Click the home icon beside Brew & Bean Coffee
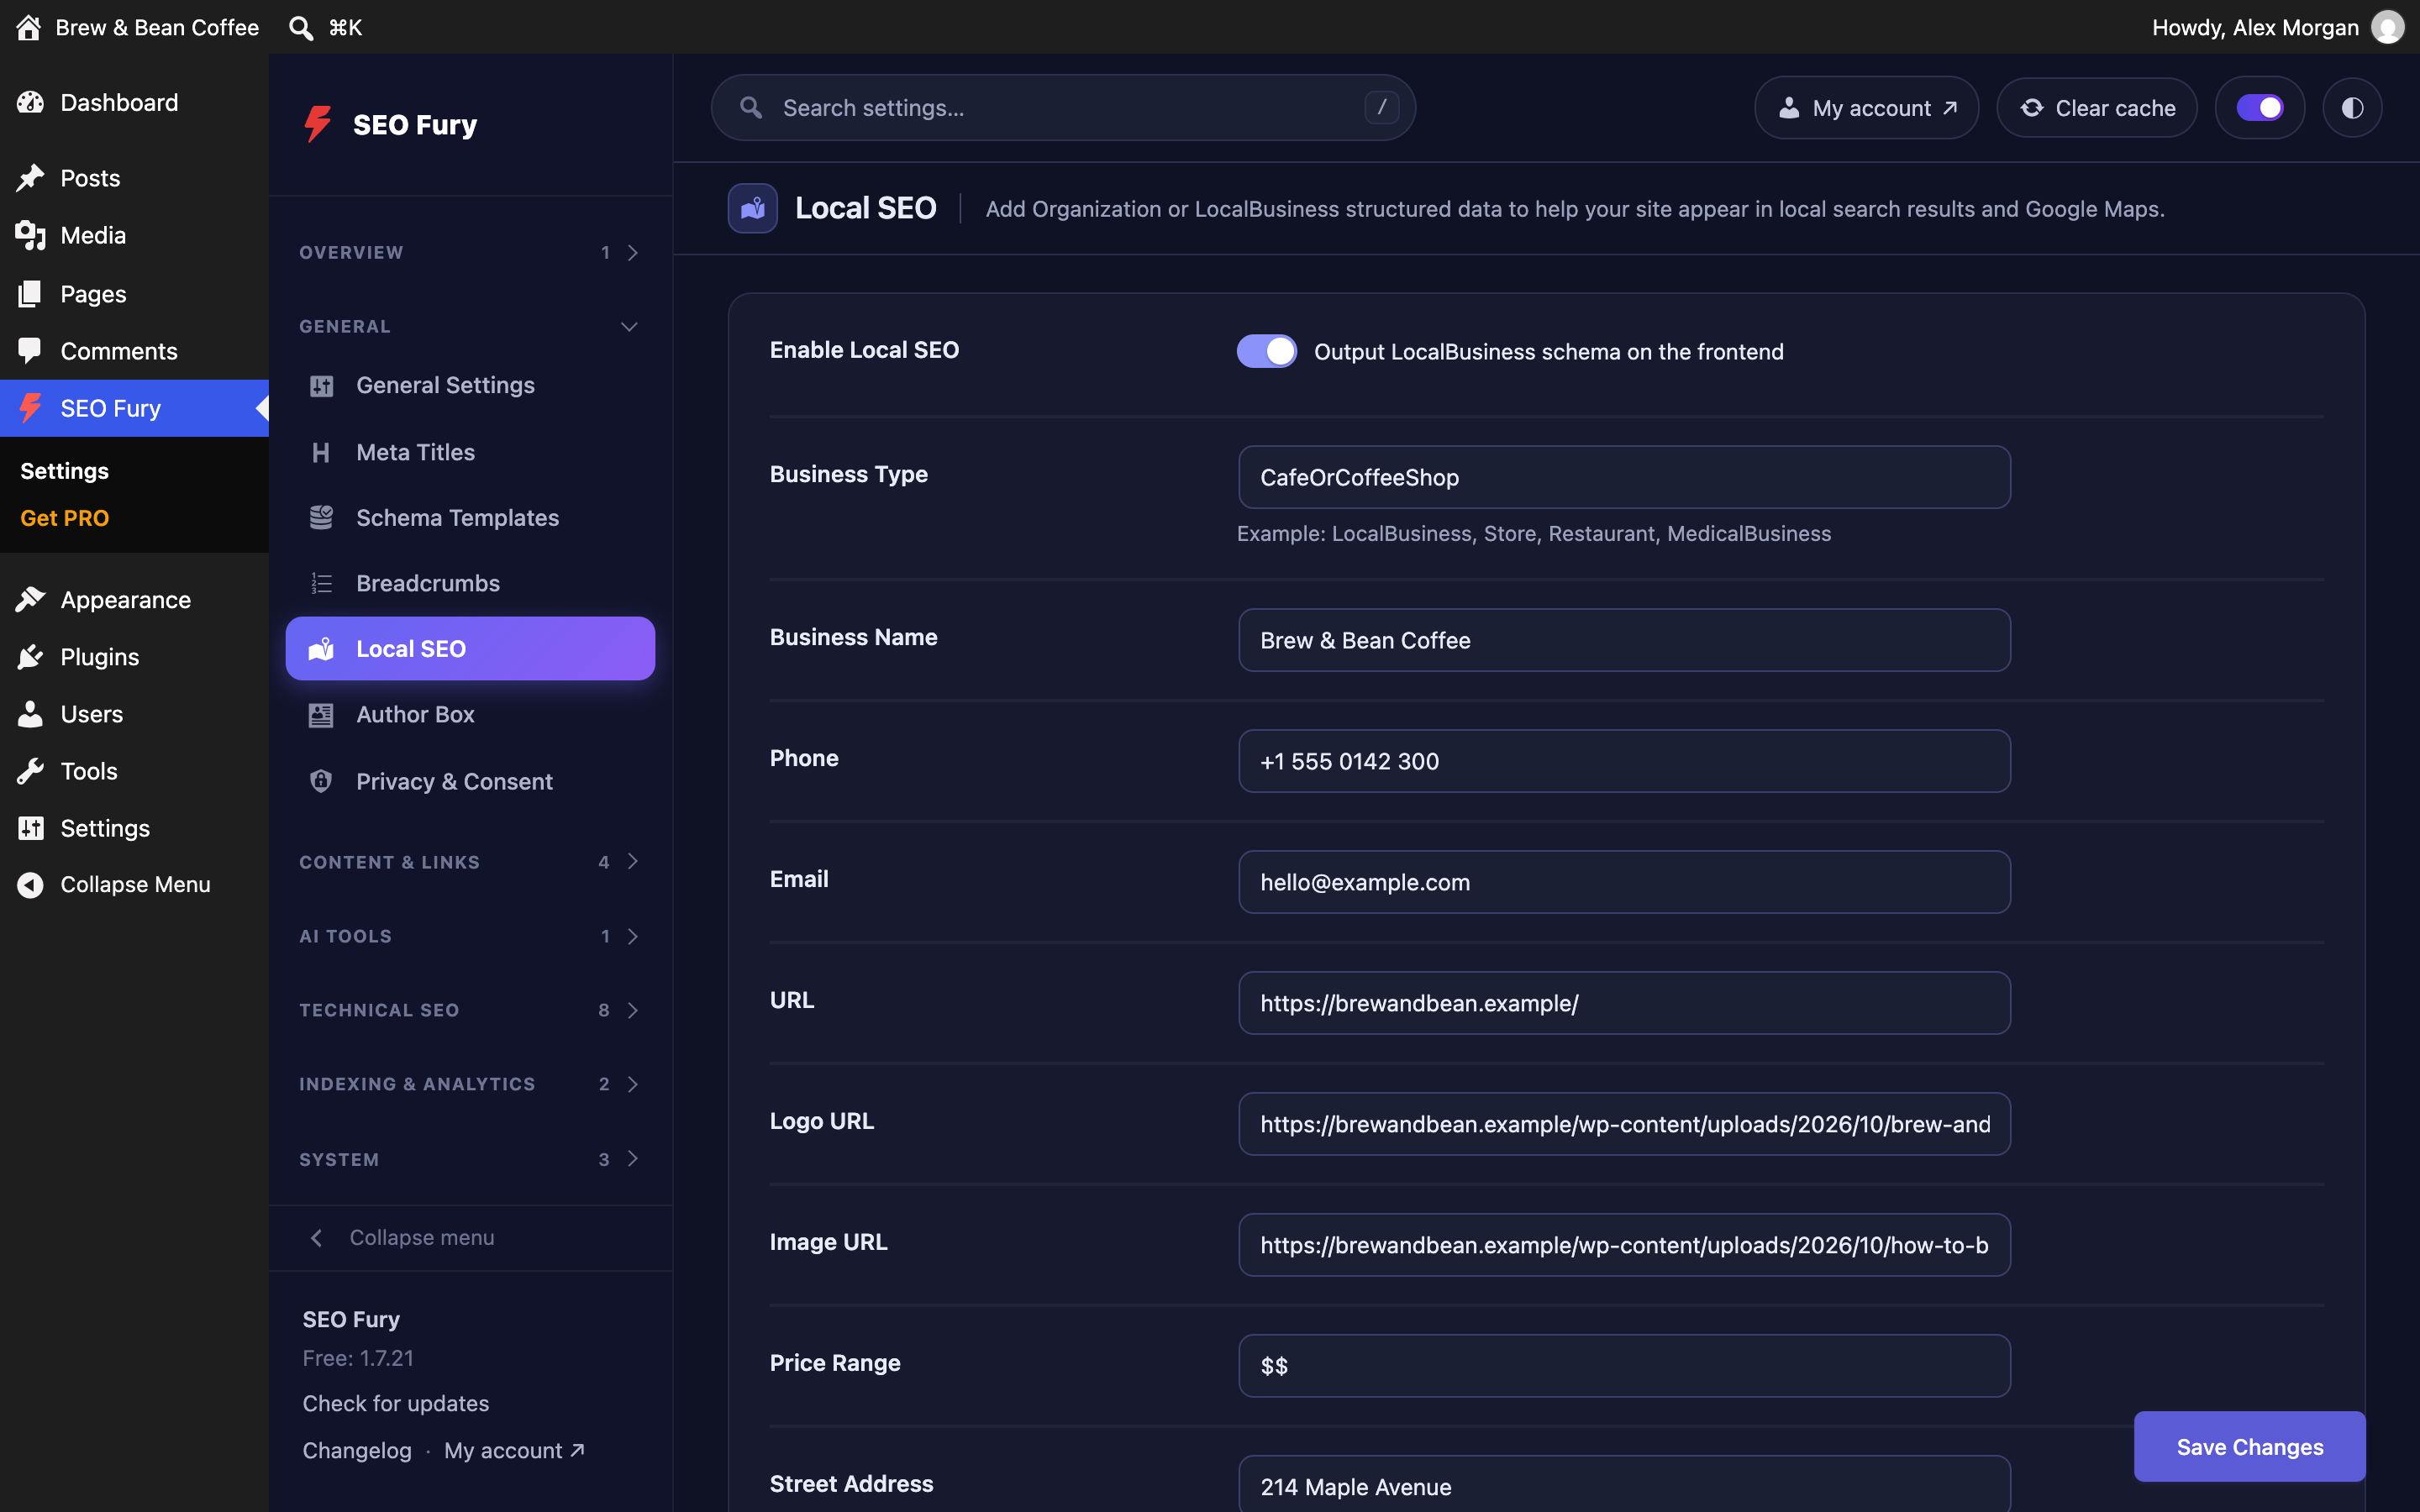The width and height of the screenshot is (2420, 1512). click(29, 27)
